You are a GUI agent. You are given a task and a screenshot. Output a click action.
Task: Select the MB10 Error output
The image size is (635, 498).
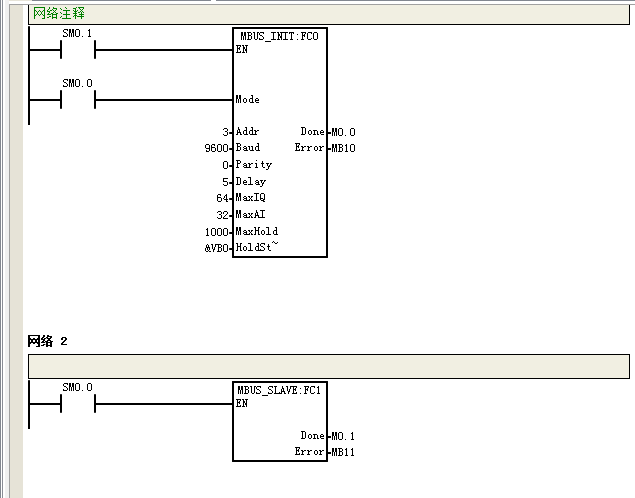click(343, 148)
